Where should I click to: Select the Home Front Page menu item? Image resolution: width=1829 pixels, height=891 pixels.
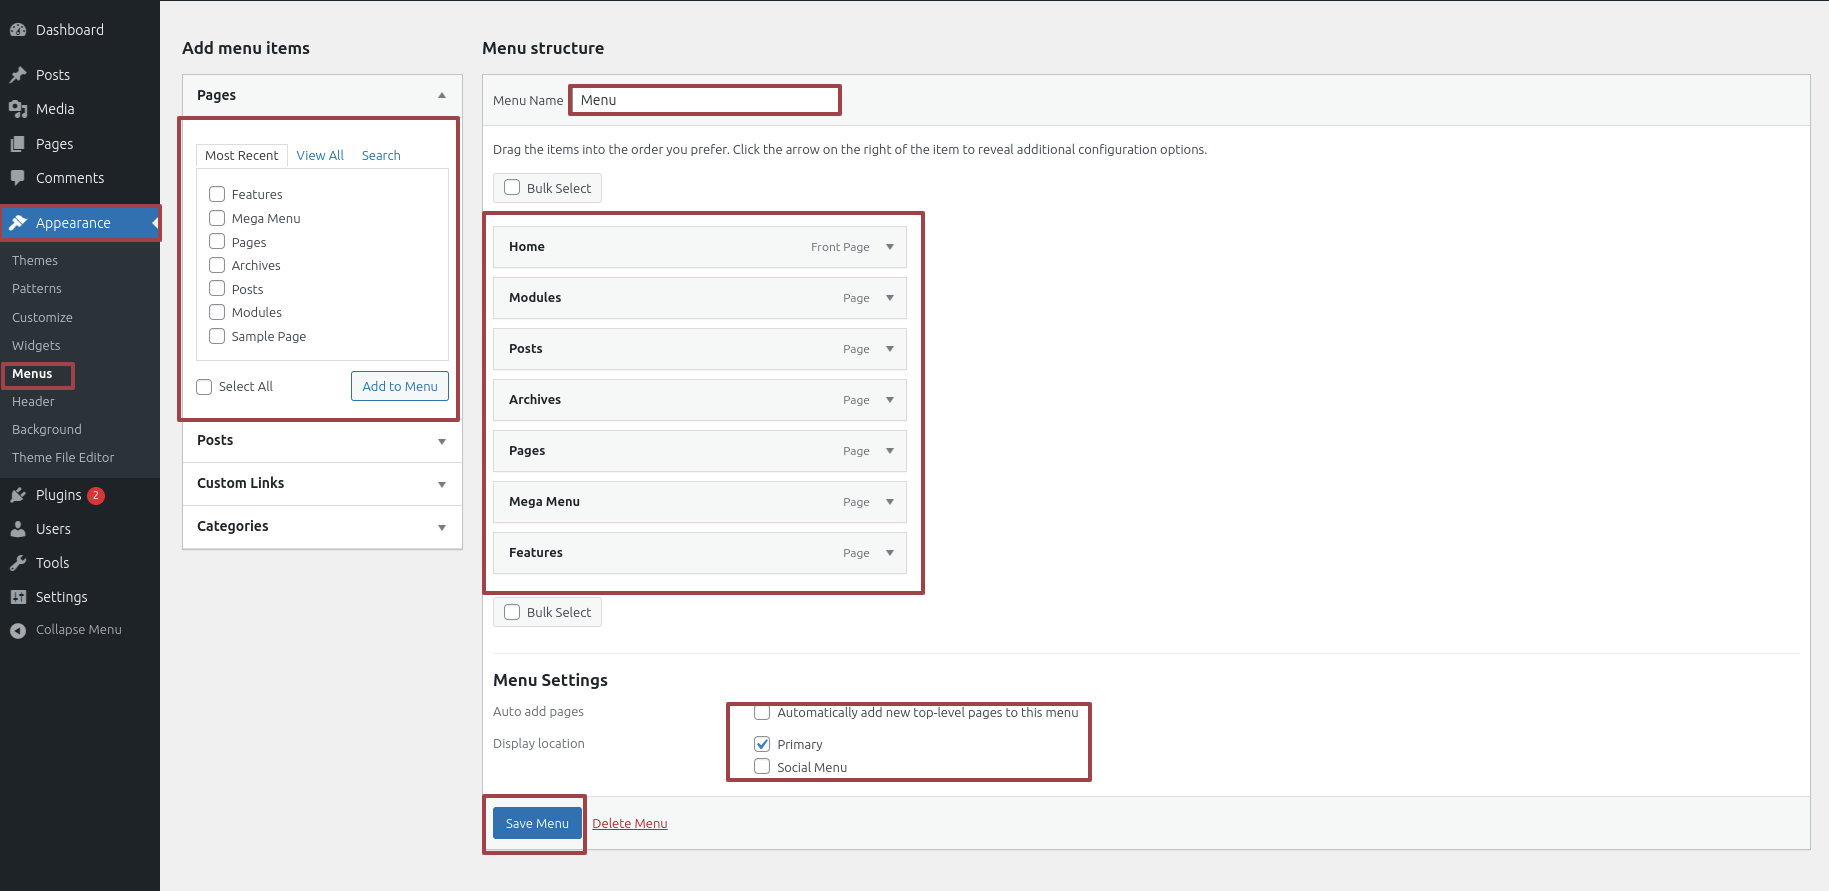pyautogui.click(x=700, y=247)
